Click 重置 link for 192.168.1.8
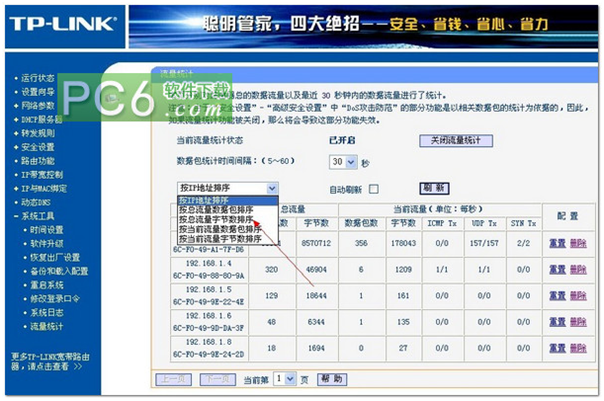Image resolution: width=604 pixels, height=401 pixels. pos(556,348)
